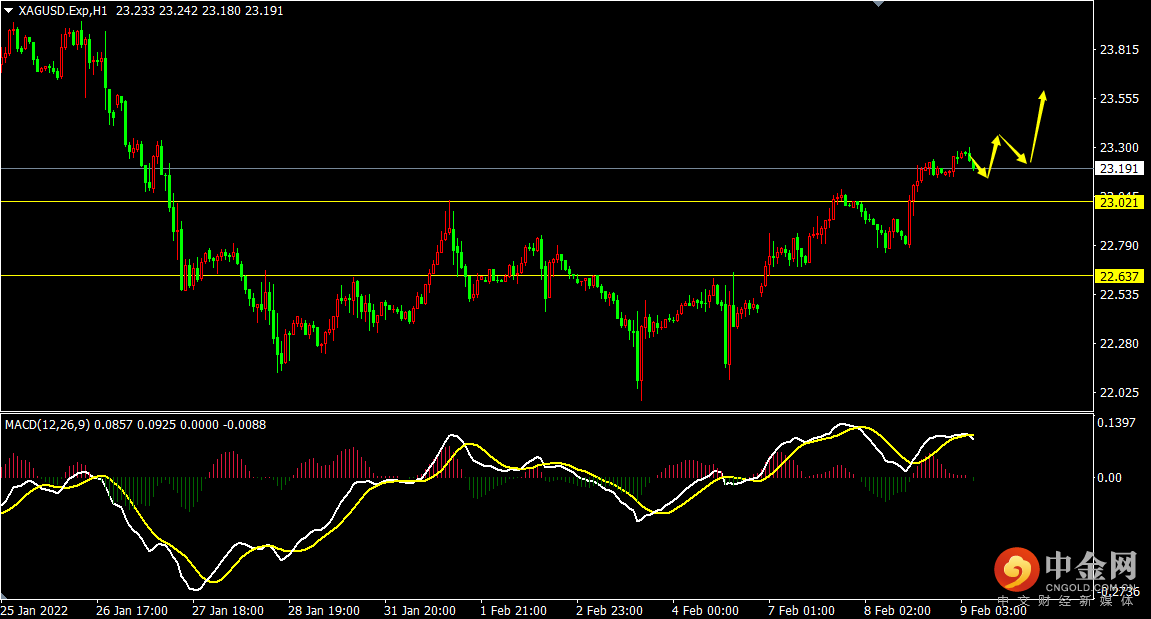This screenshot has width=1151, height=619.
Task: Click the 31 Jan 20:00 time label
Action: tap(419, 610)
